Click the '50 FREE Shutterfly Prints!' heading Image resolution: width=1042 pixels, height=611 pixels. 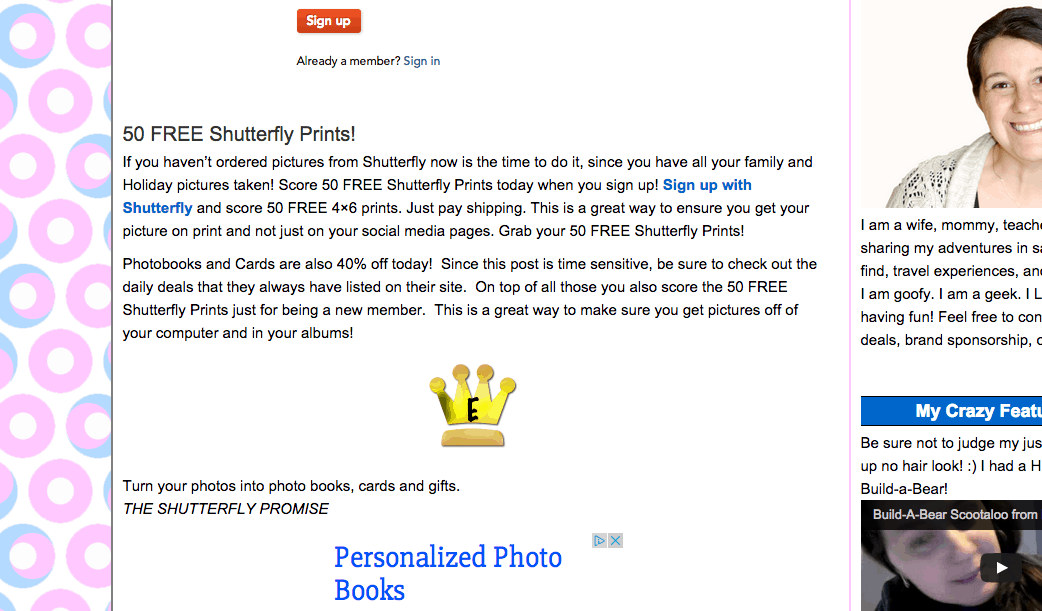[x=239, y=134]
